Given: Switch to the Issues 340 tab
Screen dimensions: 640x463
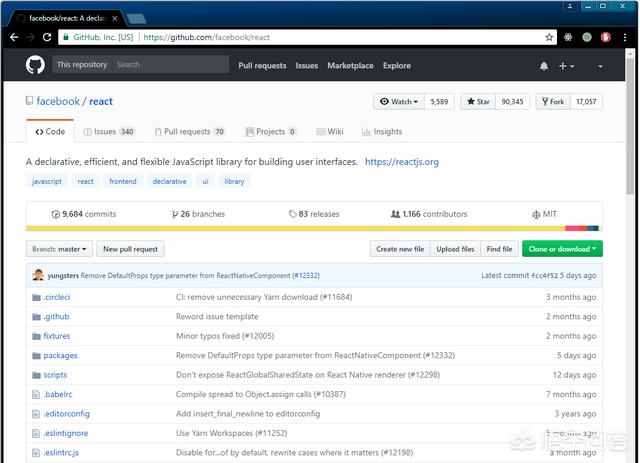Looking at the screenshot, I should [109, 131].
